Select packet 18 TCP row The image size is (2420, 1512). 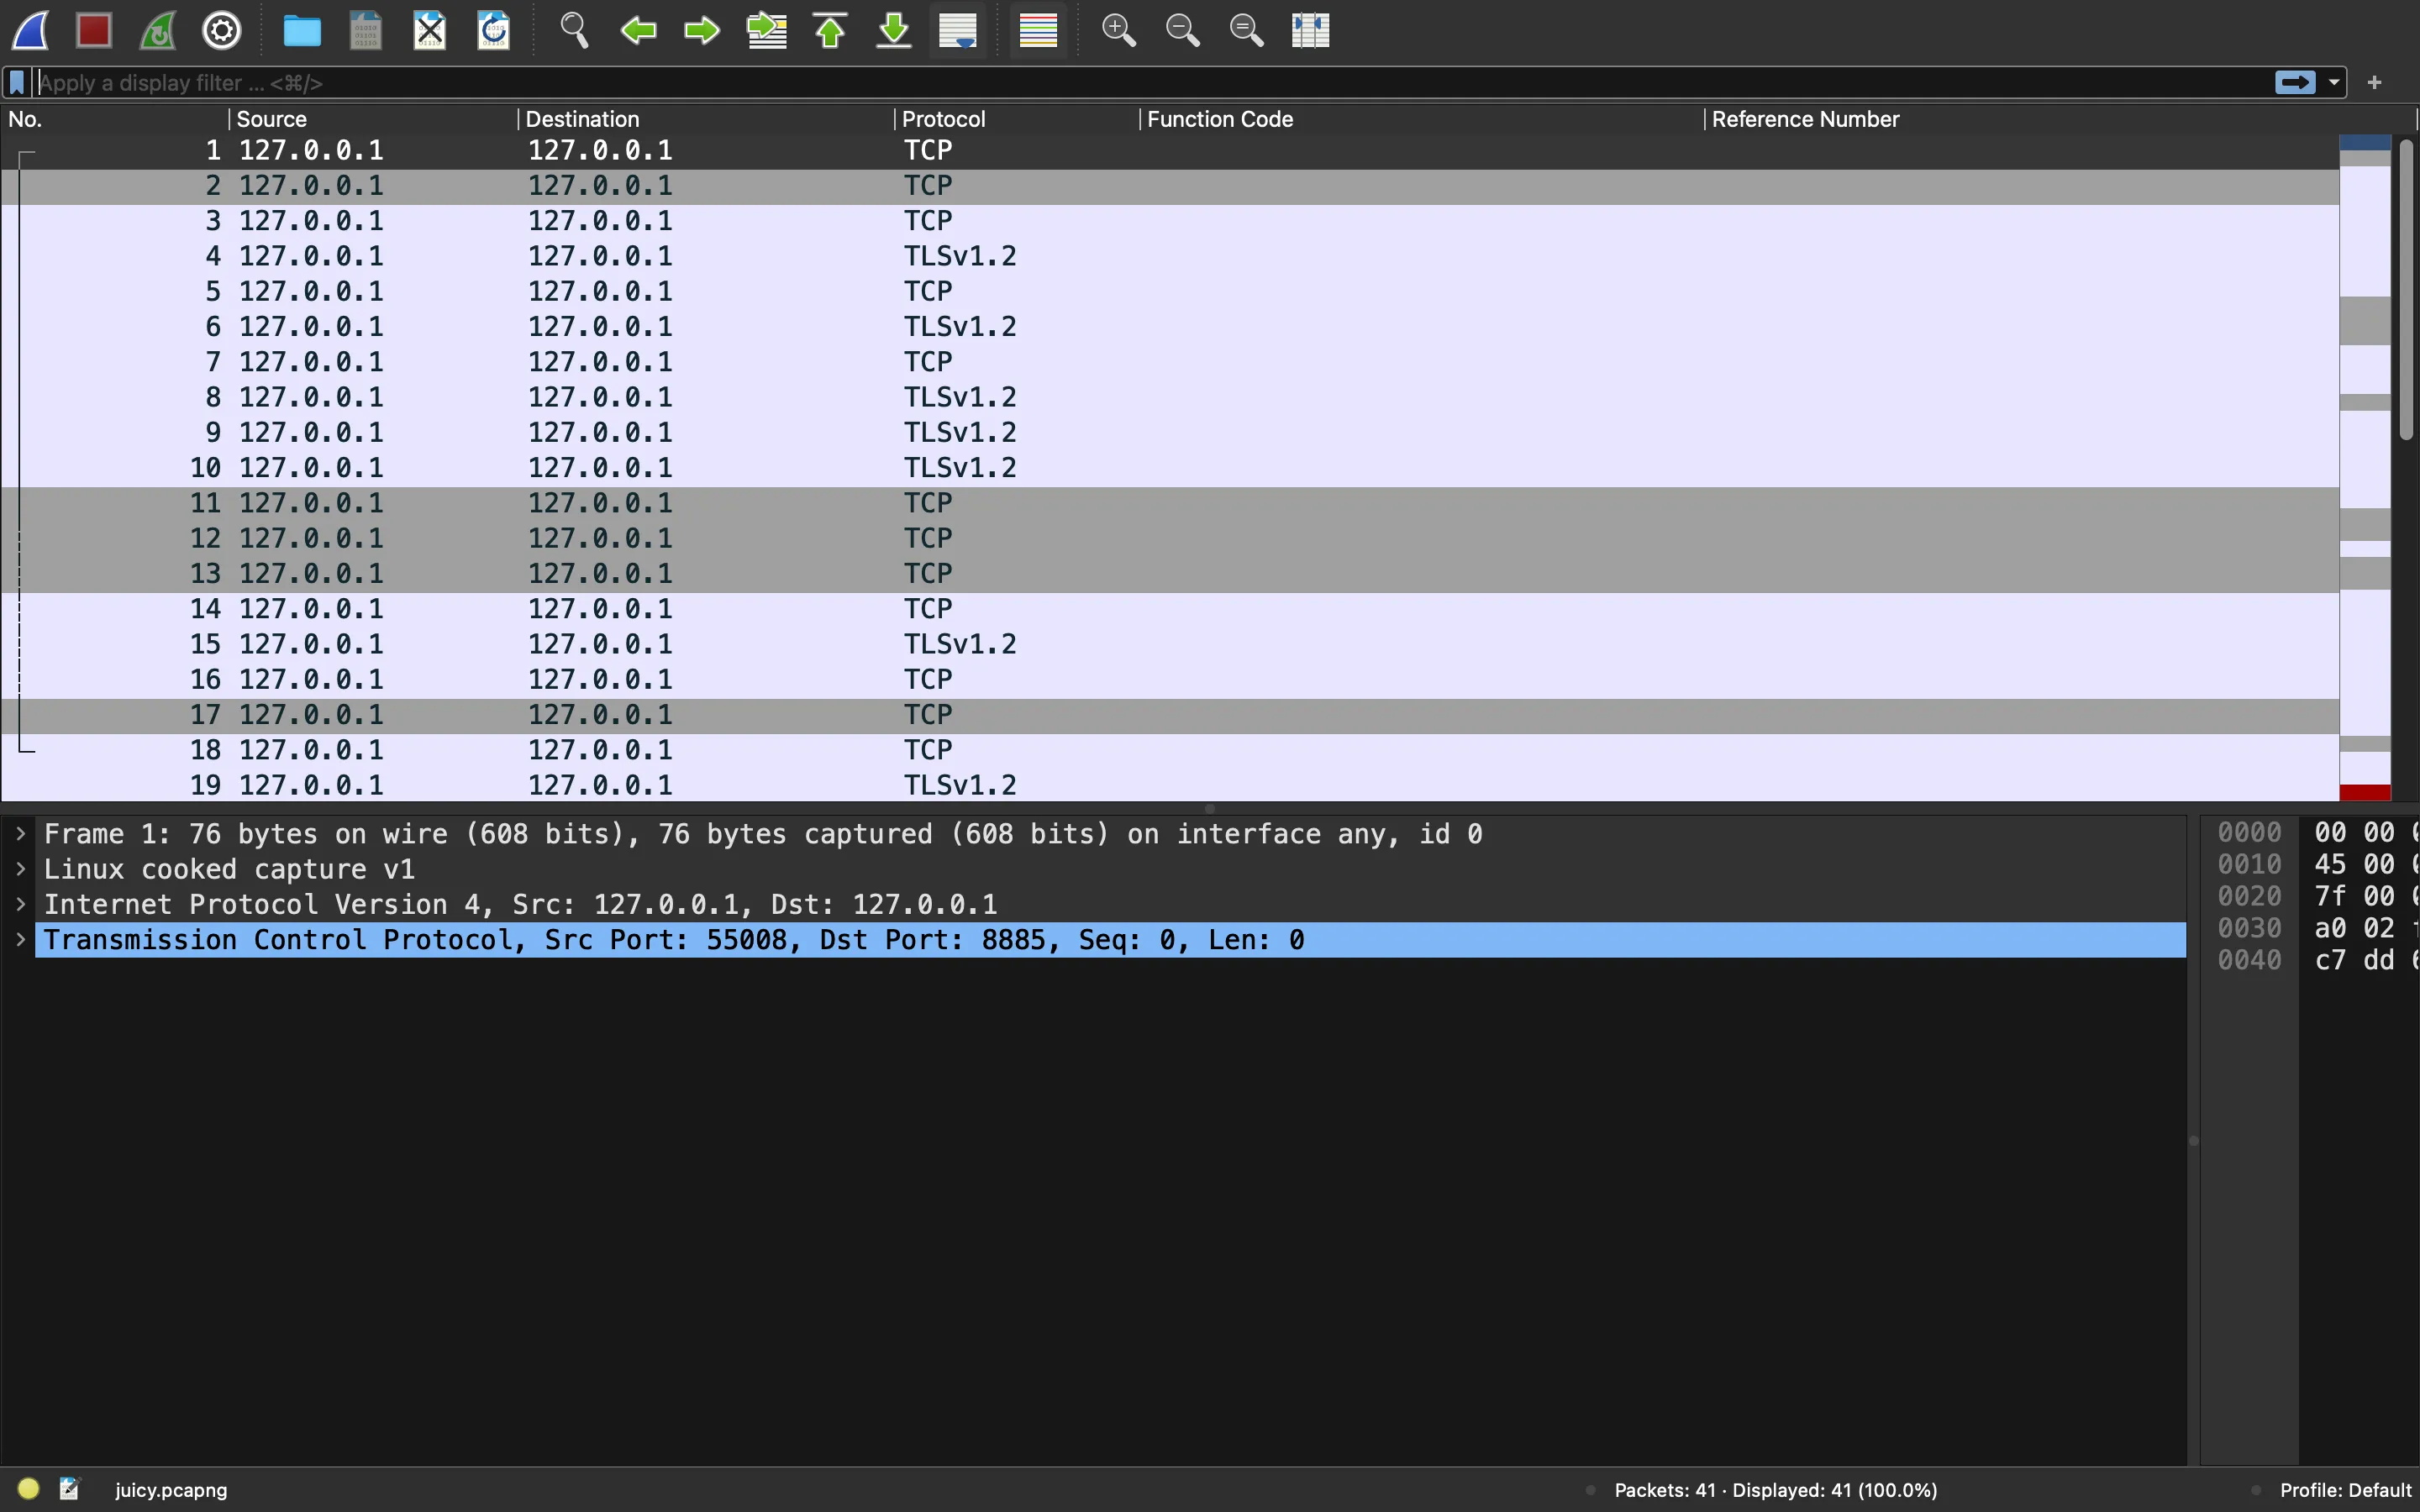coord(1170,751)
